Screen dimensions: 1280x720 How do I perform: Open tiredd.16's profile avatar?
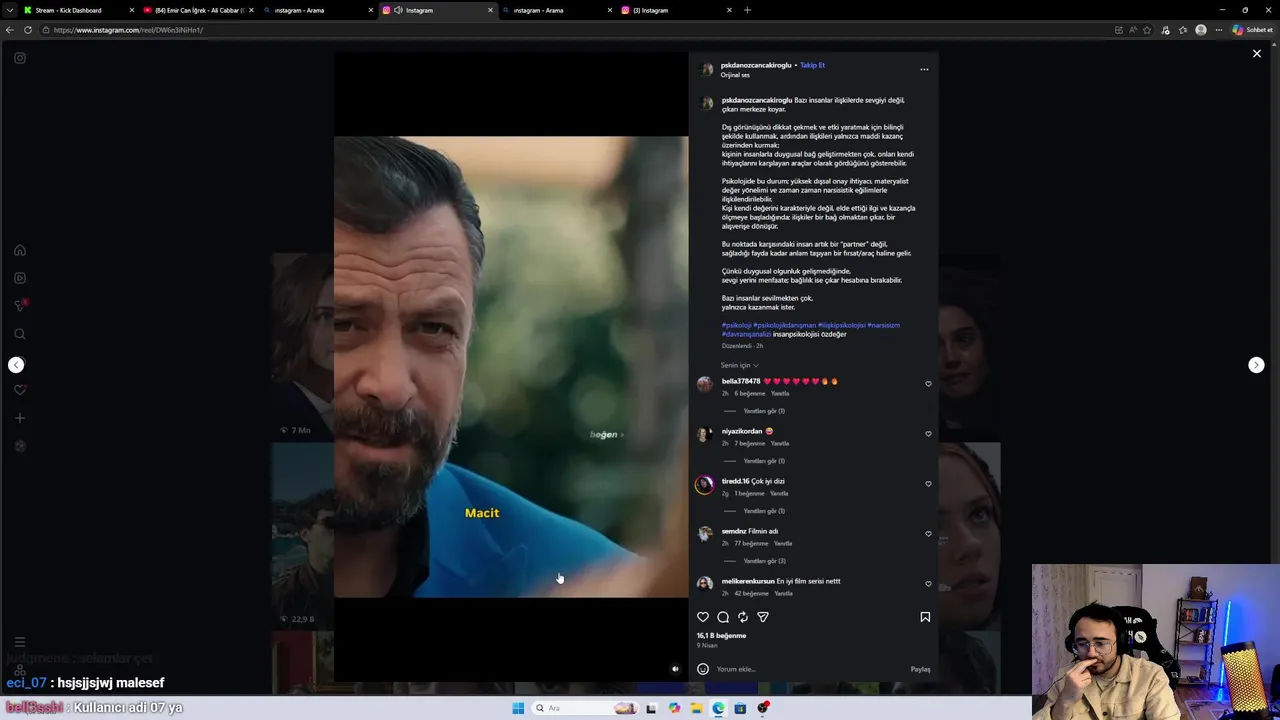point(705,484)
